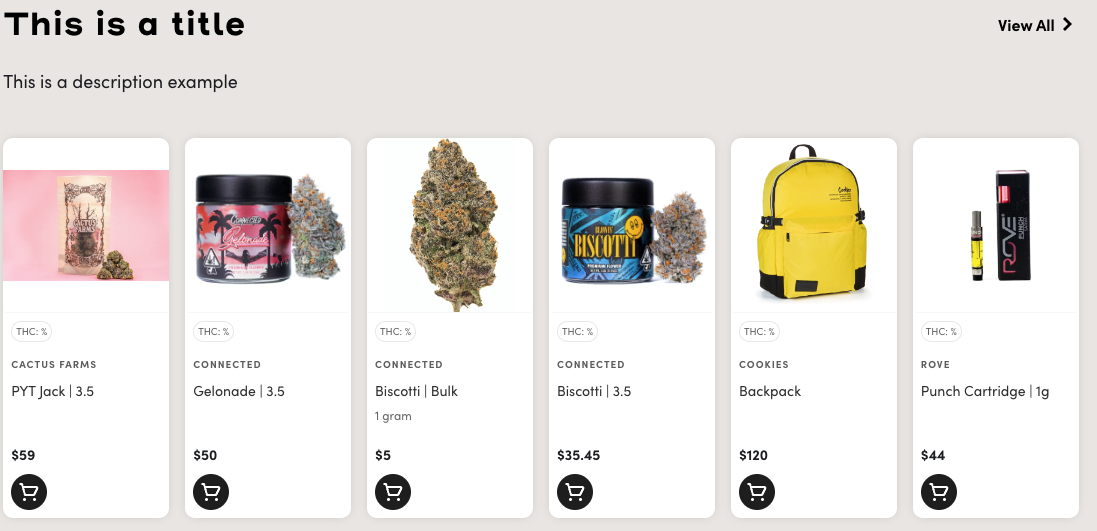1097x531 pixels.
Task: Click cart icon for Biscotti 3.5
Action: [575, 492]
